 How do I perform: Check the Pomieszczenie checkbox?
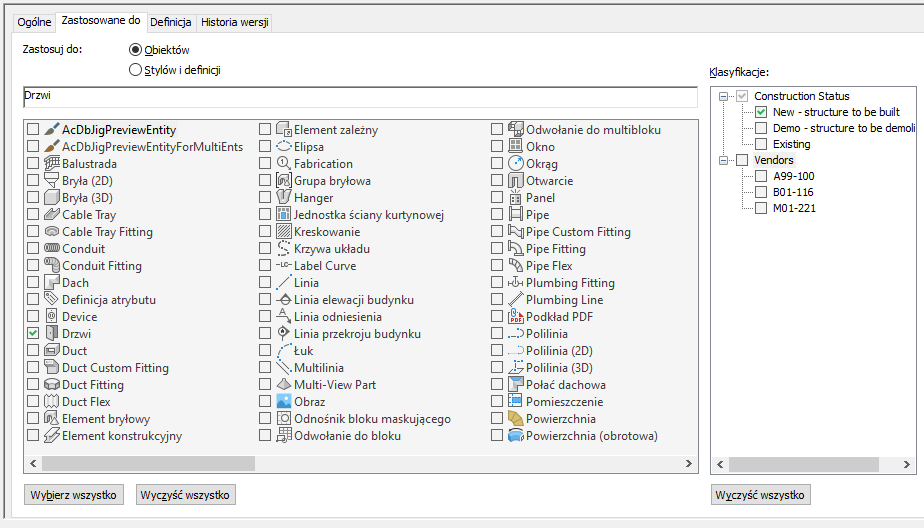(x=497, y=401)
